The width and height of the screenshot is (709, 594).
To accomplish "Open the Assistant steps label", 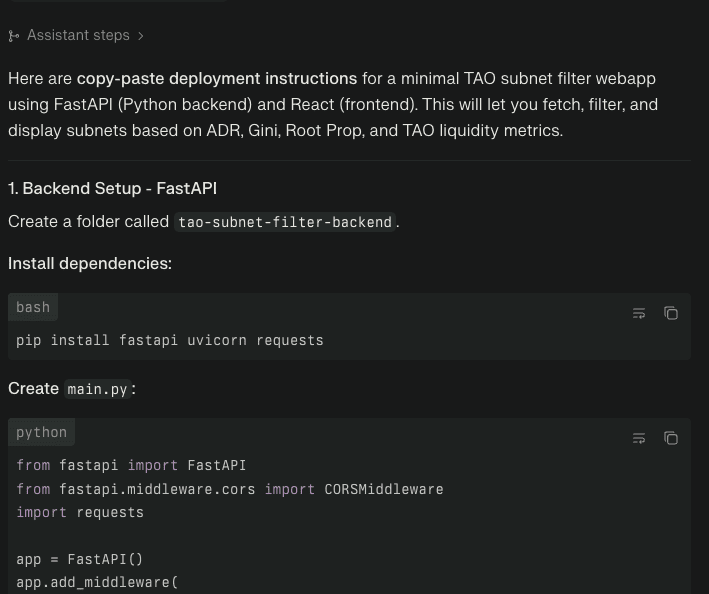I will pos(78,35).
